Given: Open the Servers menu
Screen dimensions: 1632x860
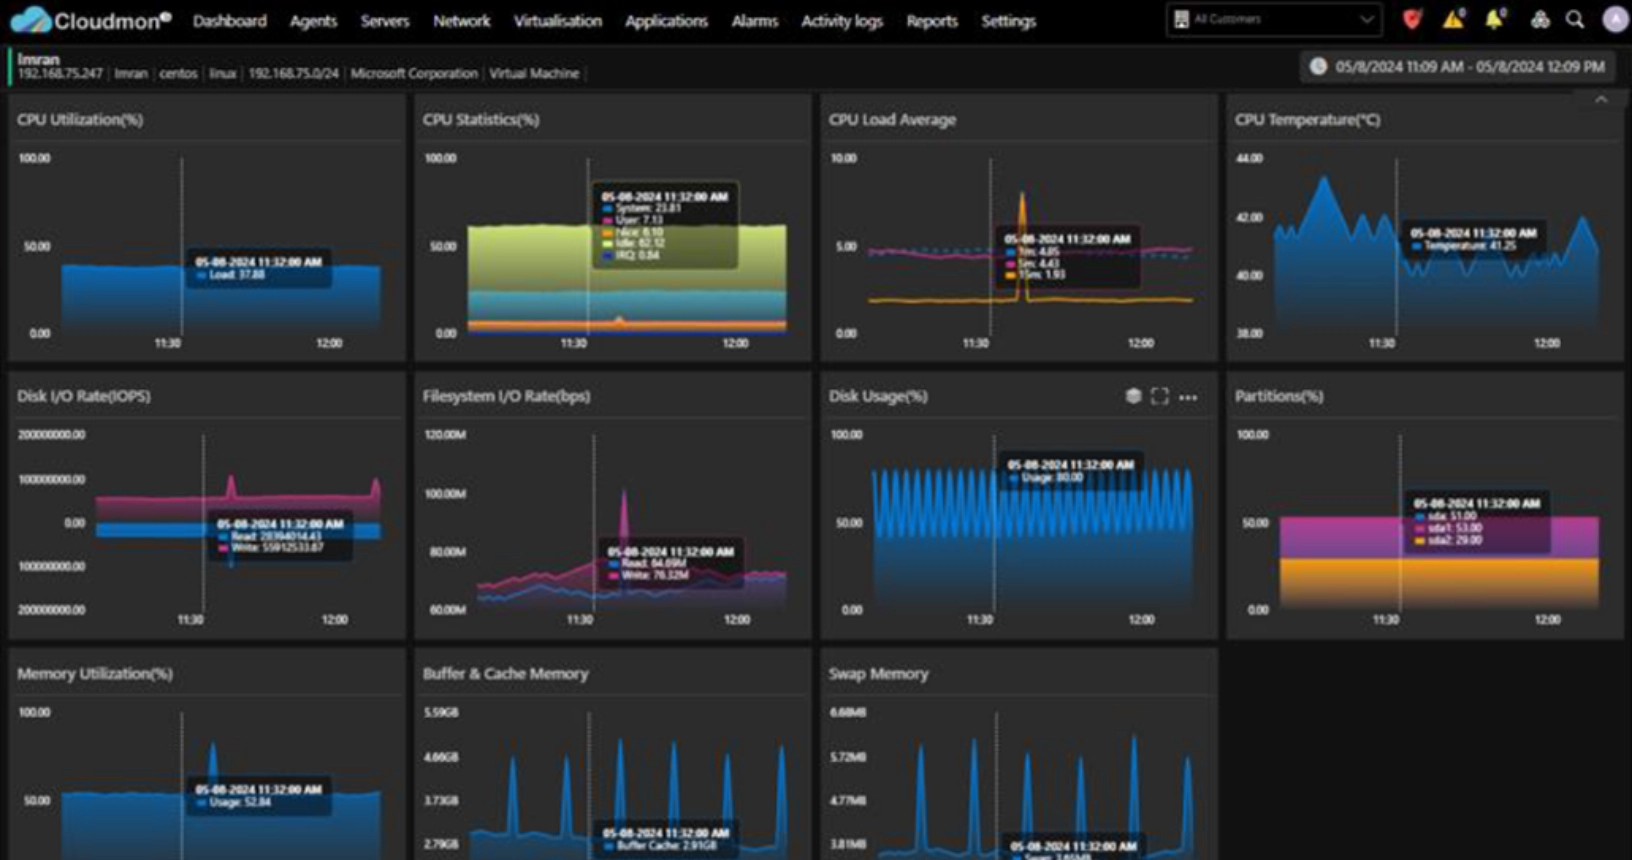Looking at the screenshot, I should (x=385, y=21).
